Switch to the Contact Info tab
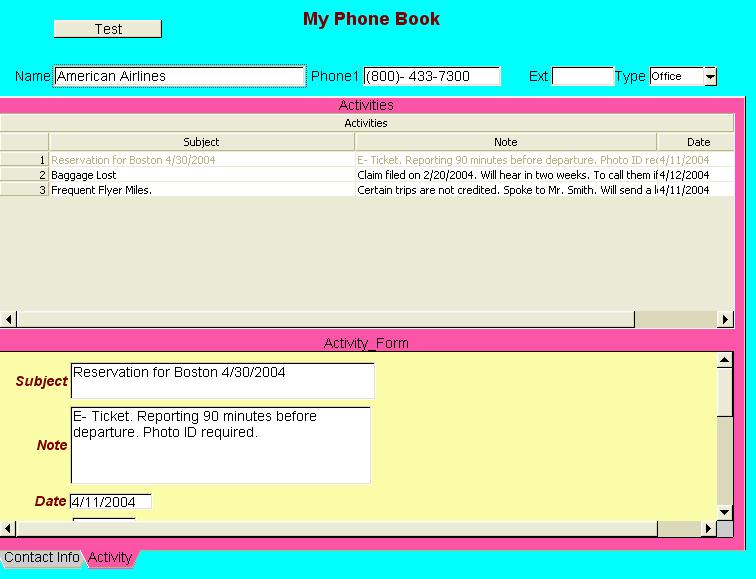 click(41, 557)
